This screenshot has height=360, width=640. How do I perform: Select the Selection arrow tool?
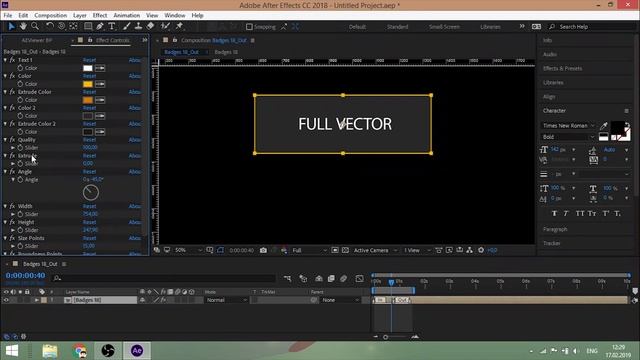pyautogui.click(x=11, y=27)
